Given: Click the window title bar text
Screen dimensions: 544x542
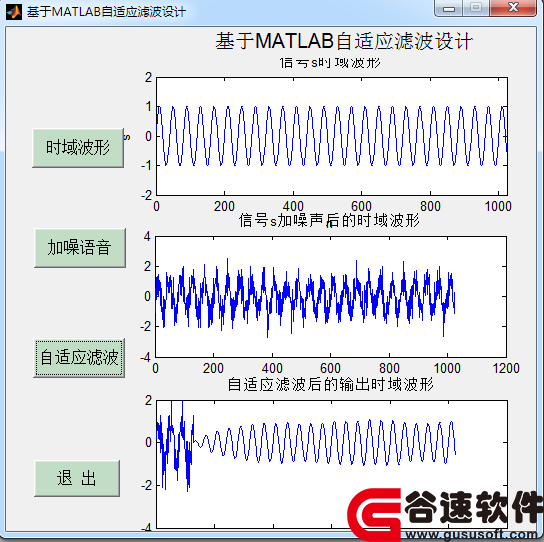Looking at the screenshot, I should 107,12.
